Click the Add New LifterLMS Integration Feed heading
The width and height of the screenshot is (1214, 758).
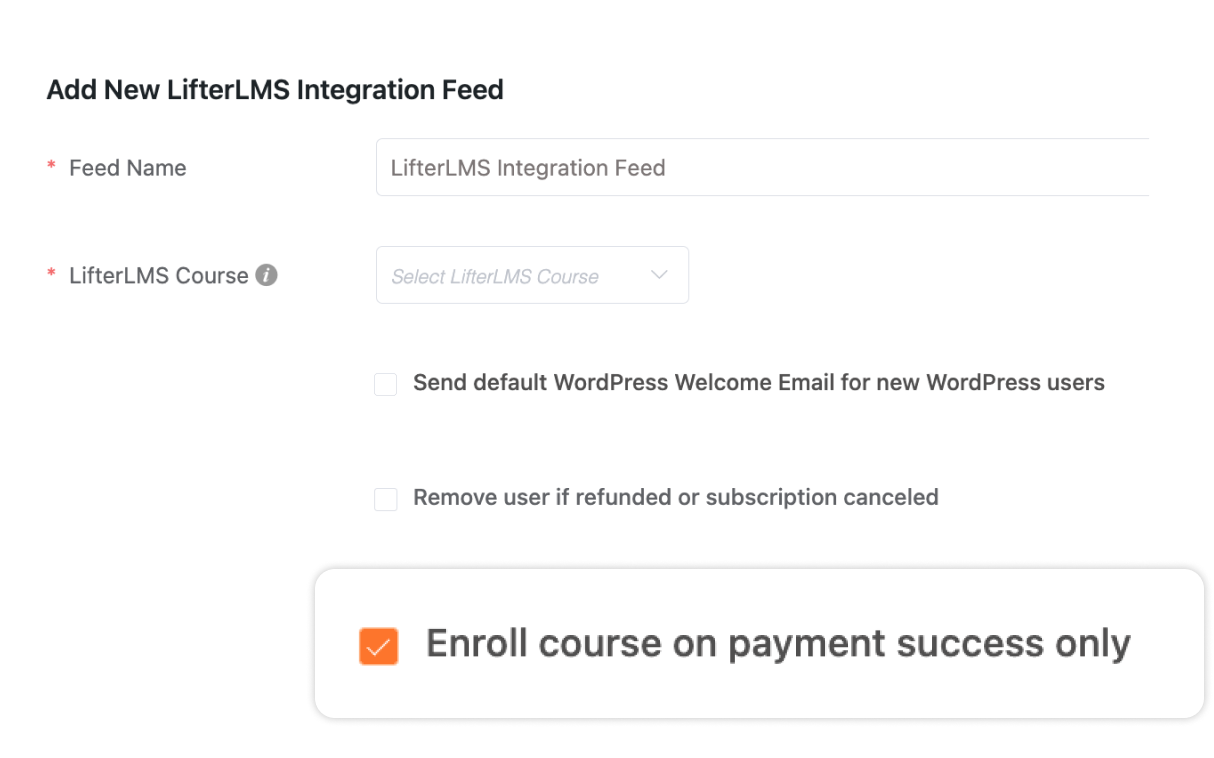275,90
